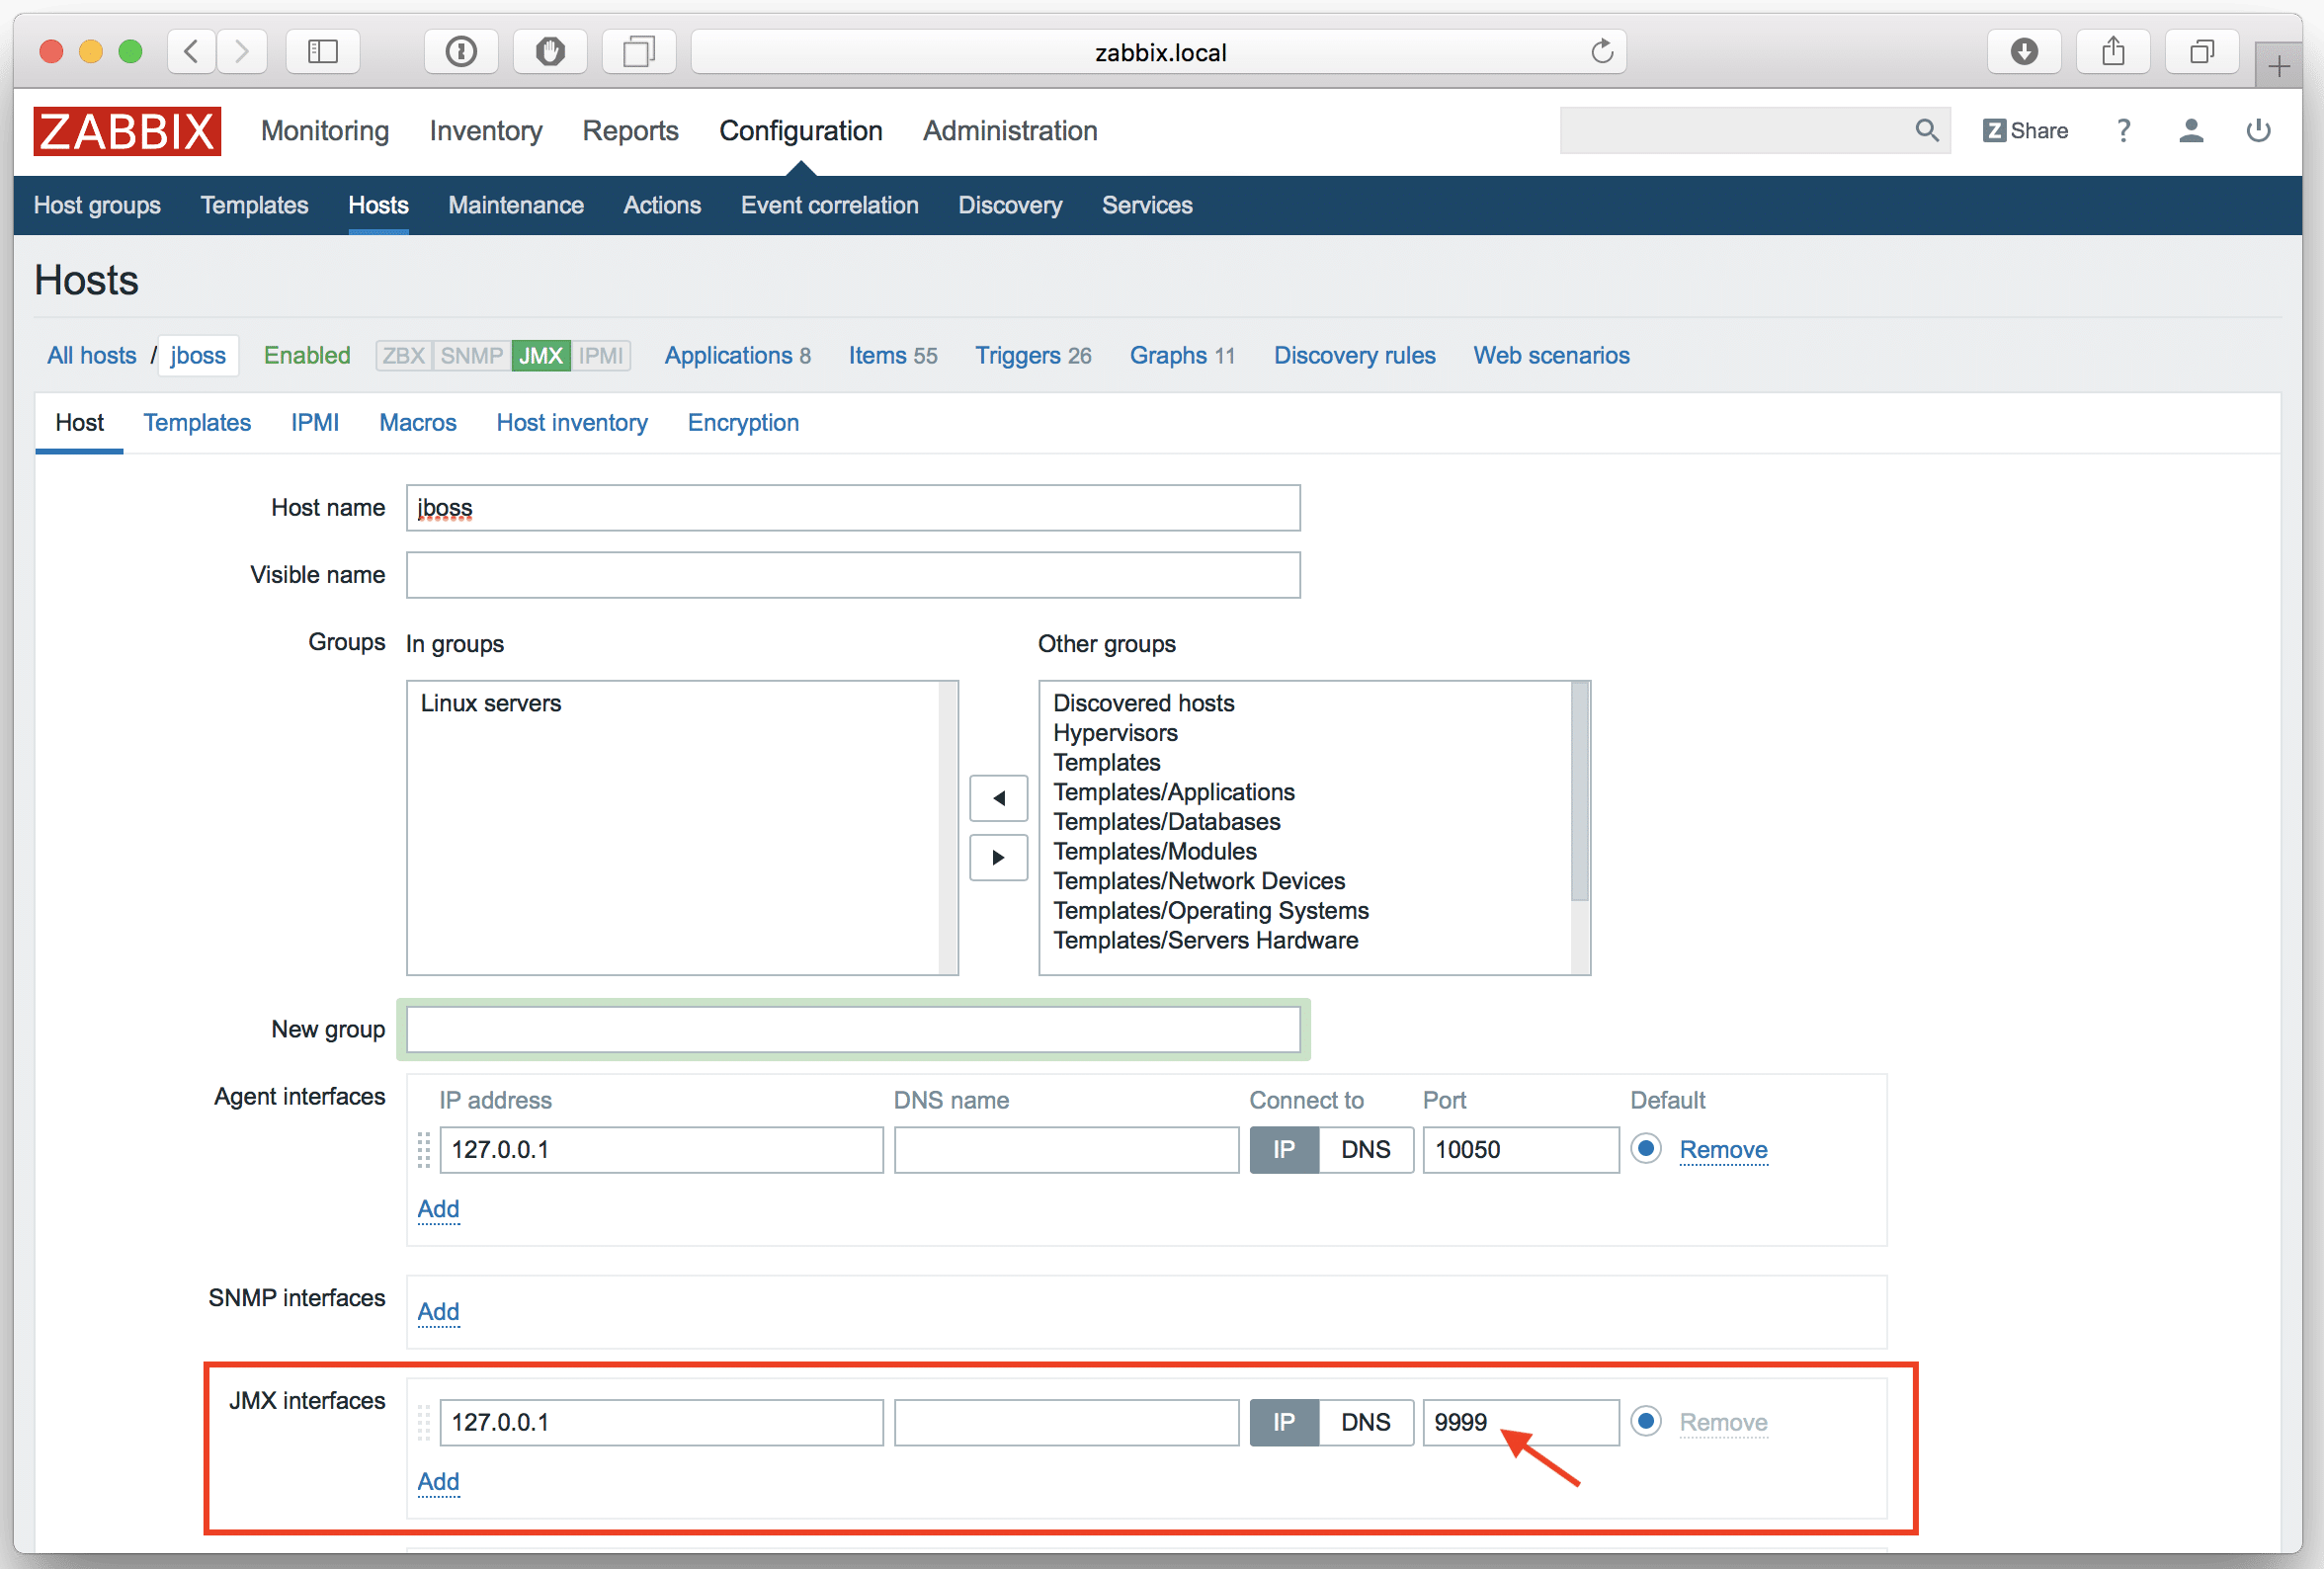Open Safari downloads icon
The height and width of the screenshot is (1569, 2324).
tap(2023, 51)
